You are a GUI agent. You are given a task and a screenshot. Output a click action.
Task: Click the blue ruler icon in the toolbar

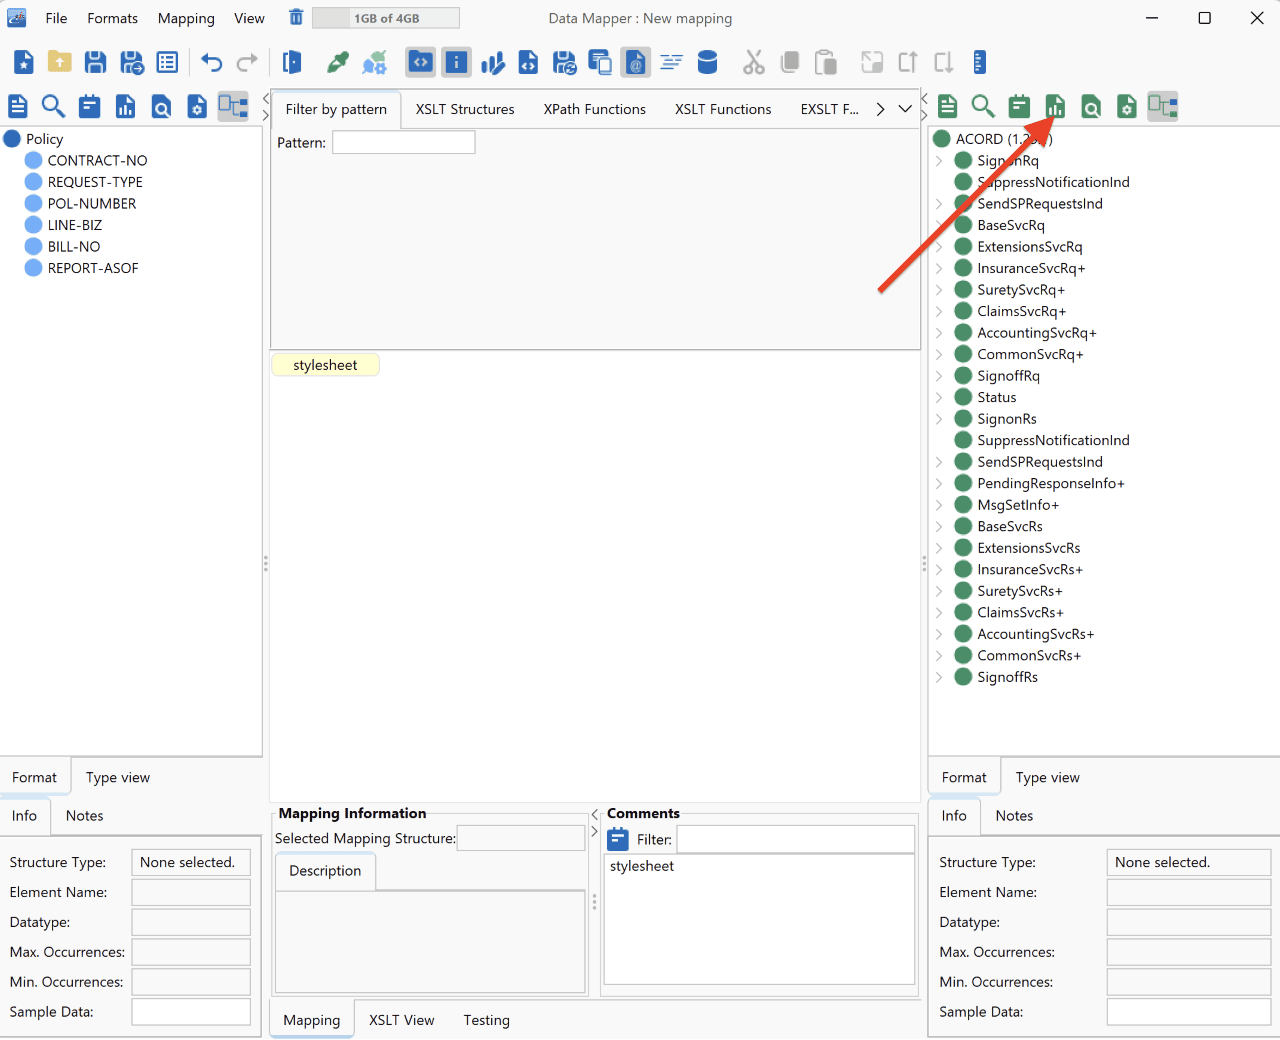pyautogui.click(x=980, y=62)
